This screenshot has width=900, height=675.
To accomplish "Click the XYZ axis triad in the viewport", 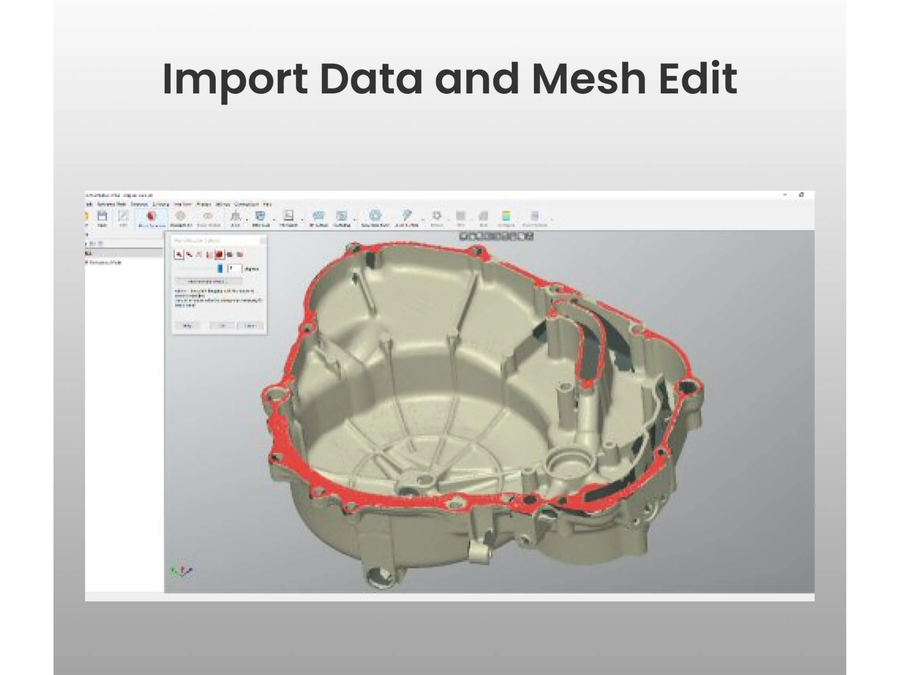I will coord(181,571).
